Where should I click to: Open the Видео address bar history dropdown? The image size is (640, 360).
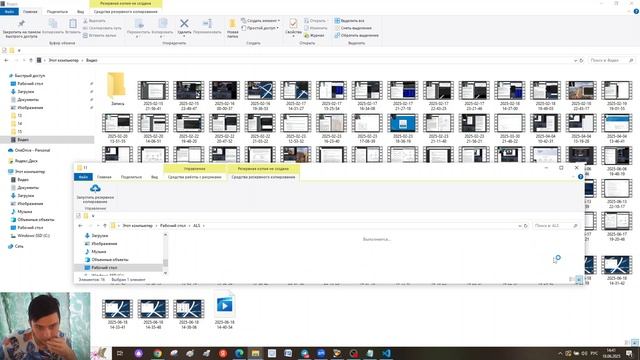pyautogui.click(x=576, y=60)
